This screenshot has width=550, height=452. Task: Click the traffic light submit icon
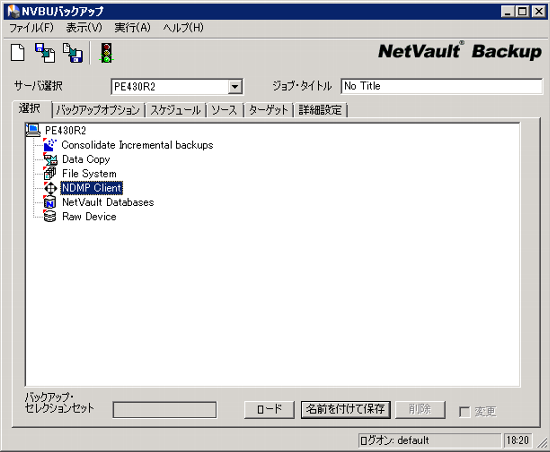[x=107, y=53]
